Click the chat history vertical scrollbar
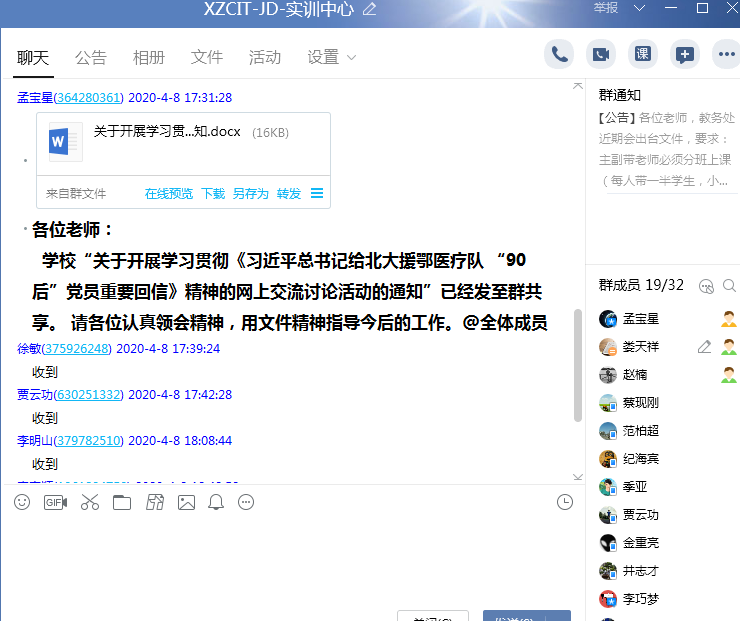 [577, 365]
